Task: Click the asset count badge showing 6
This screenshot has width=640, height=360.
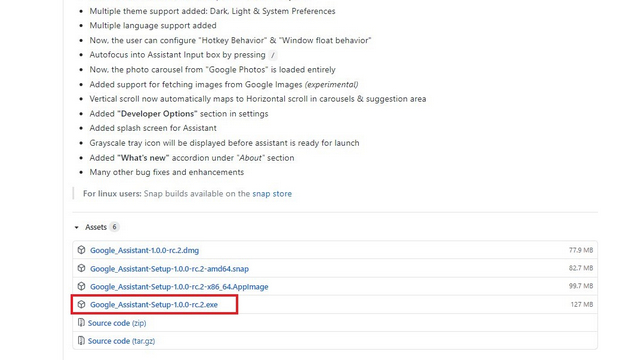Action: [114, 227]
